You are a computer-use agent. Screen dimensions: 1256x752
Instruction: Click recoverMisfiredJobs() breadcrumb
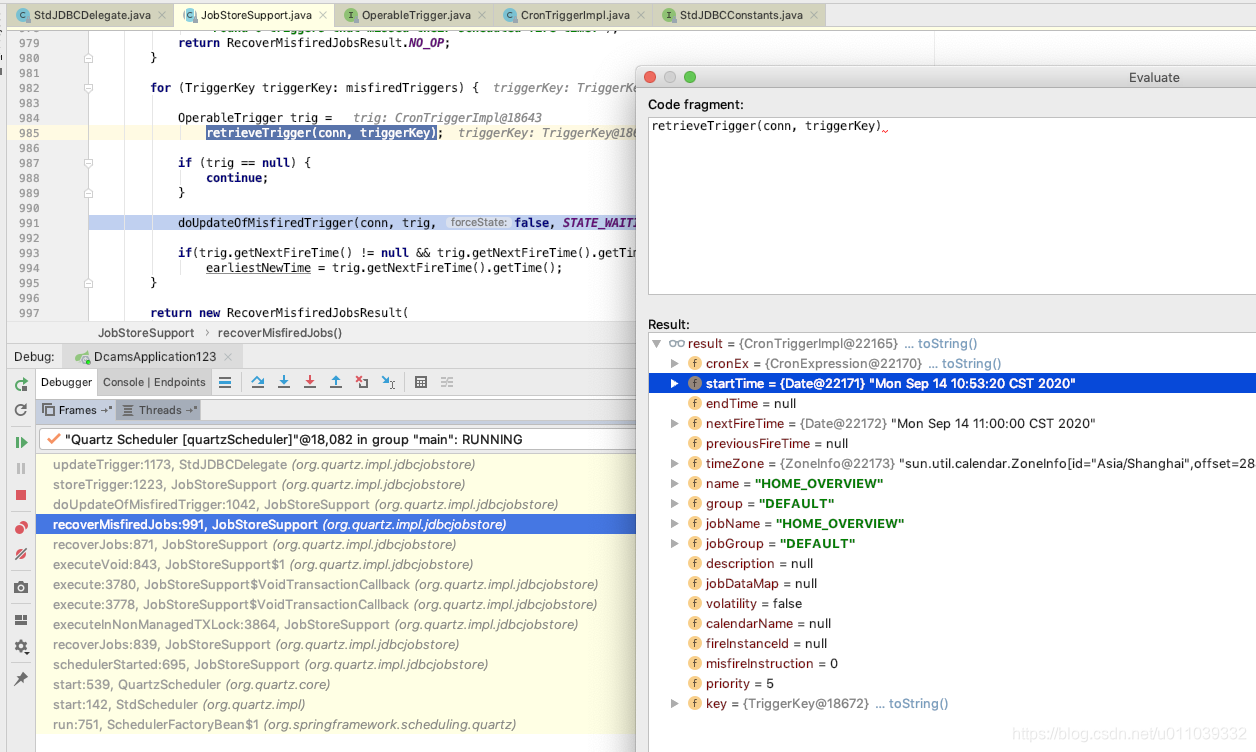[280, 333]
